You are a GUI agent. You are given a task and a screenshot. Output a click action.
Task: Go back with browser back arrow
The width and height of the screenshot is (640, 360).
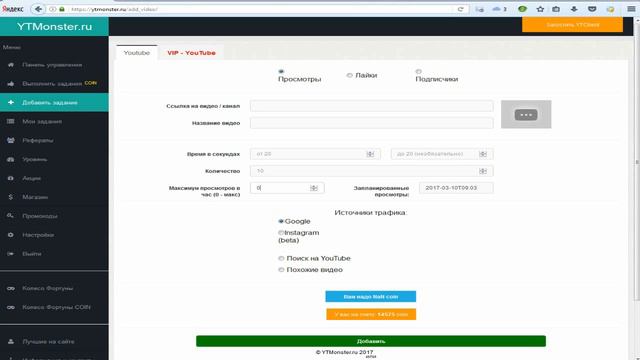click(38, 9)
